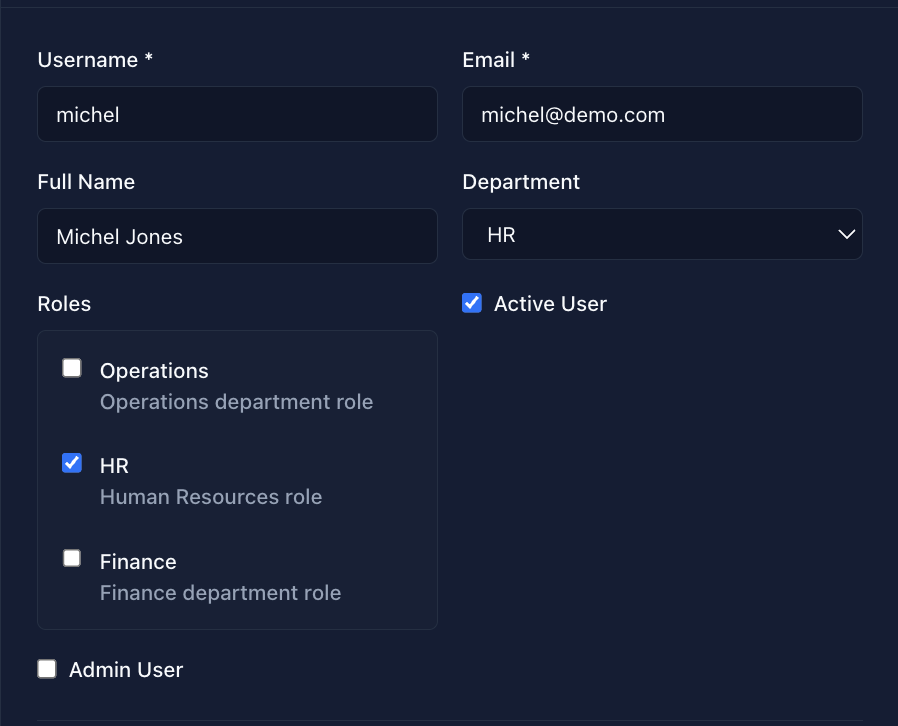Click the Finance department role description
The height and width of the screenshot is (726, 898).
tap(220, 592)
